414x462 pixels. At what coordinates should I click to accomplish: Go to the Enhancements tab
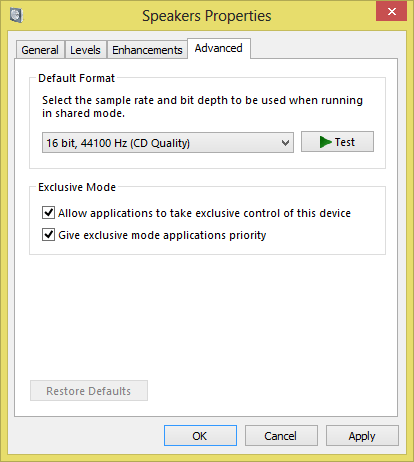[x=147, y=50]
